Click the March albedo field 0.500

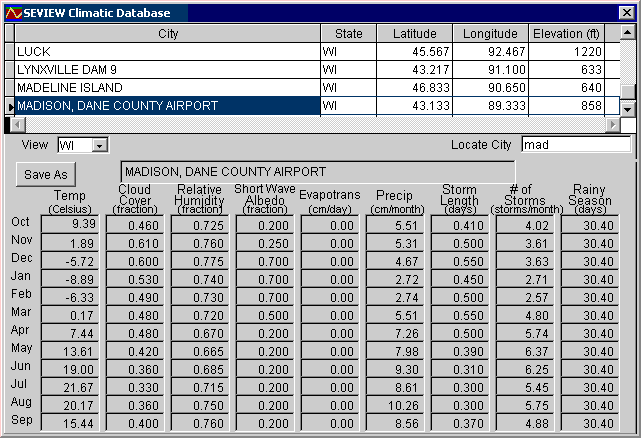tap(265, 314)
